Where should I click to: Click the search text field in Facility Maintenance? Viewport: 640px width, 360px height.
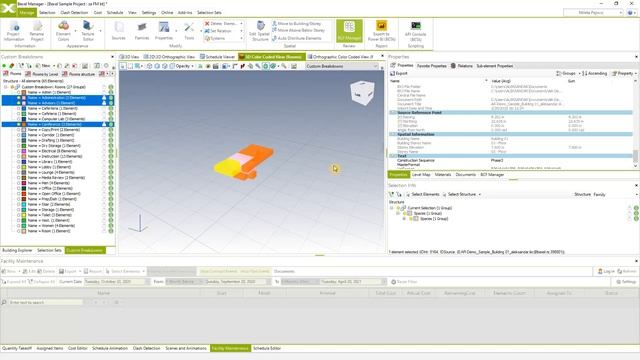pyautogui.click(x=45, y=302)
